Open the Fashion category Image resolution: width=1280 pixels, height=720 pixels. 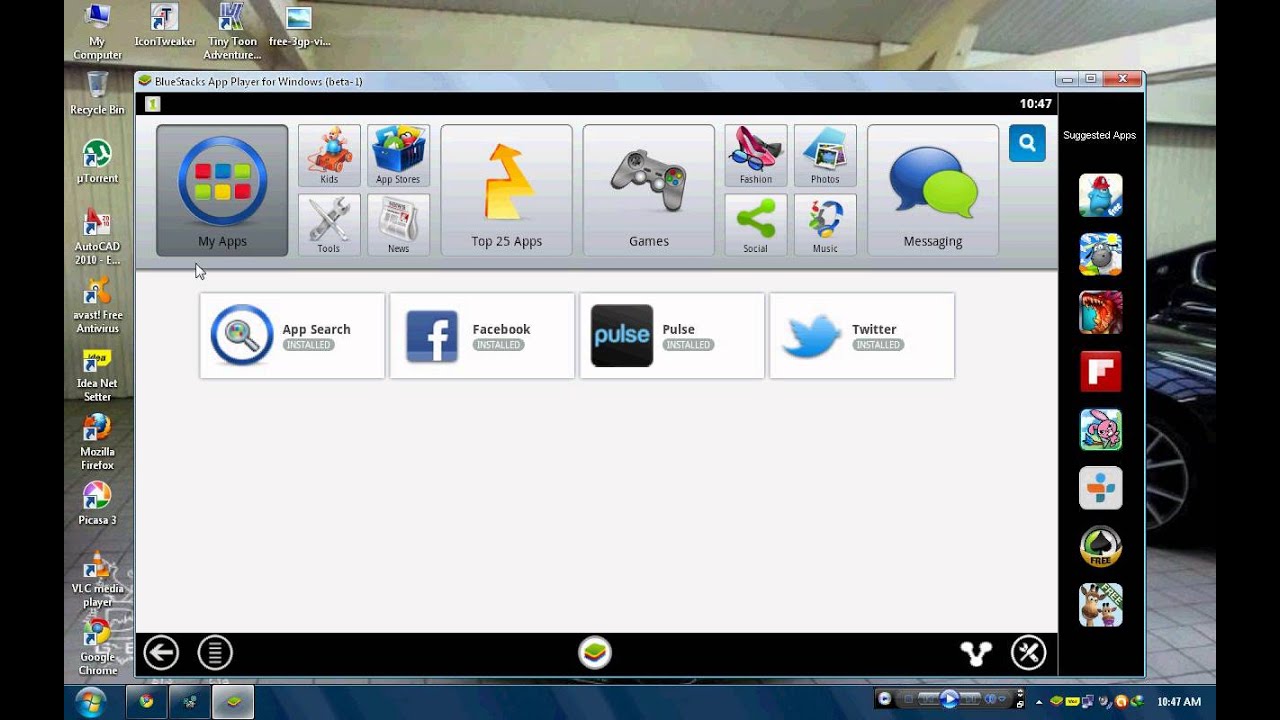(x=756, y=156)
